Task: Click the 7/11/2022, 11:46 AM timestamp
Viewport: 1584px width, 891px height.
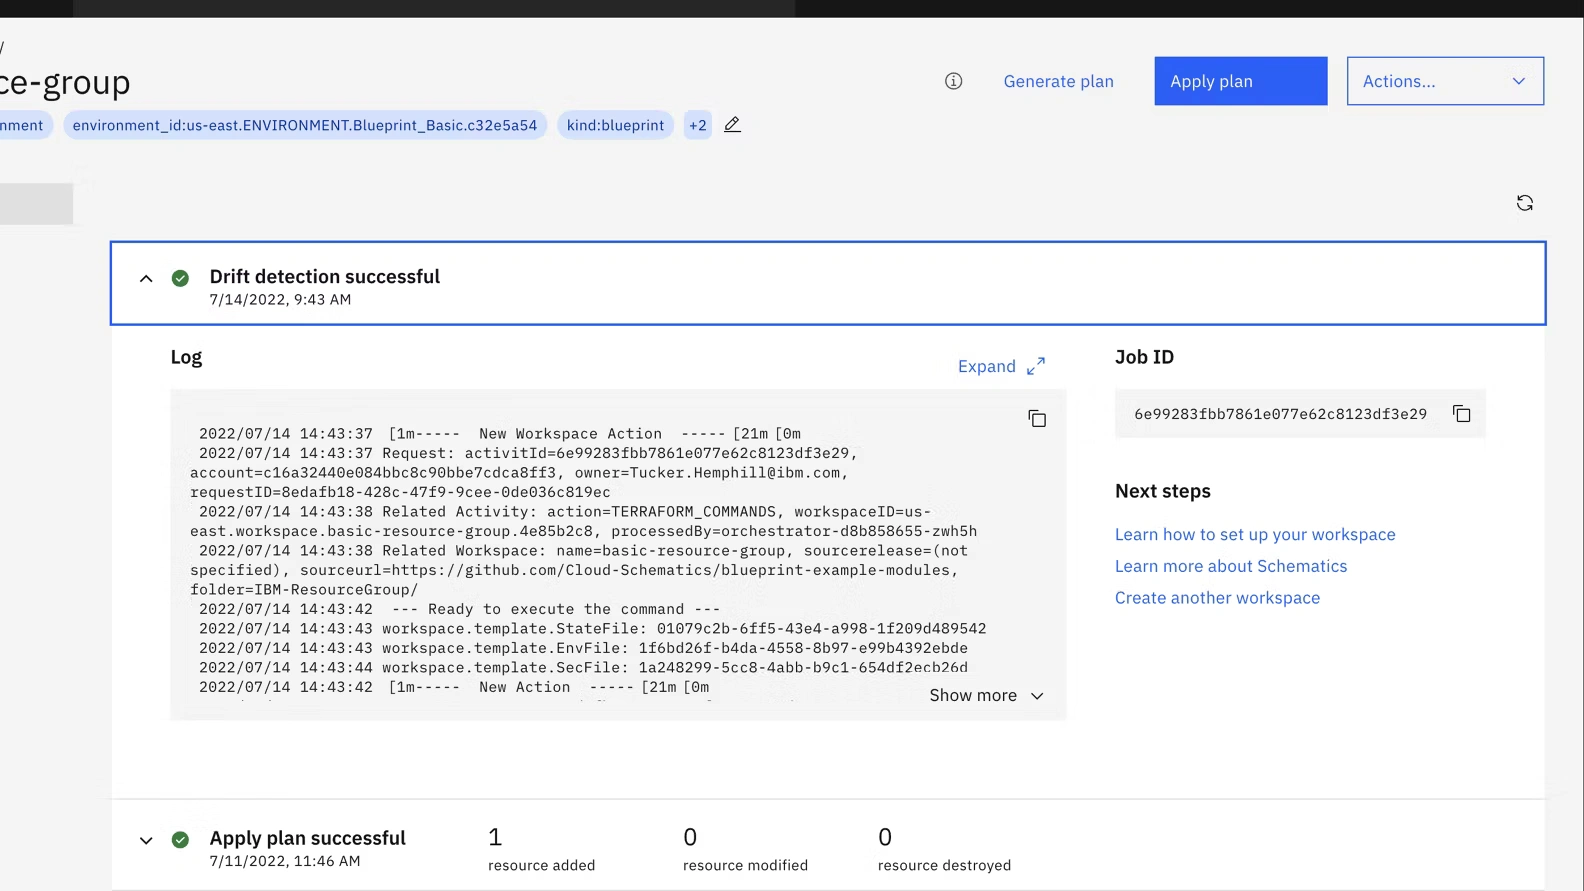Action: tap(284, 861)
